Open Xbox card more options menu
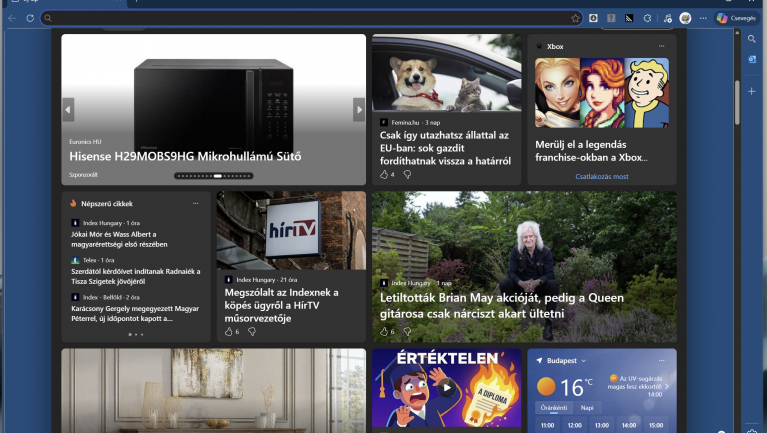 (661, 46)
